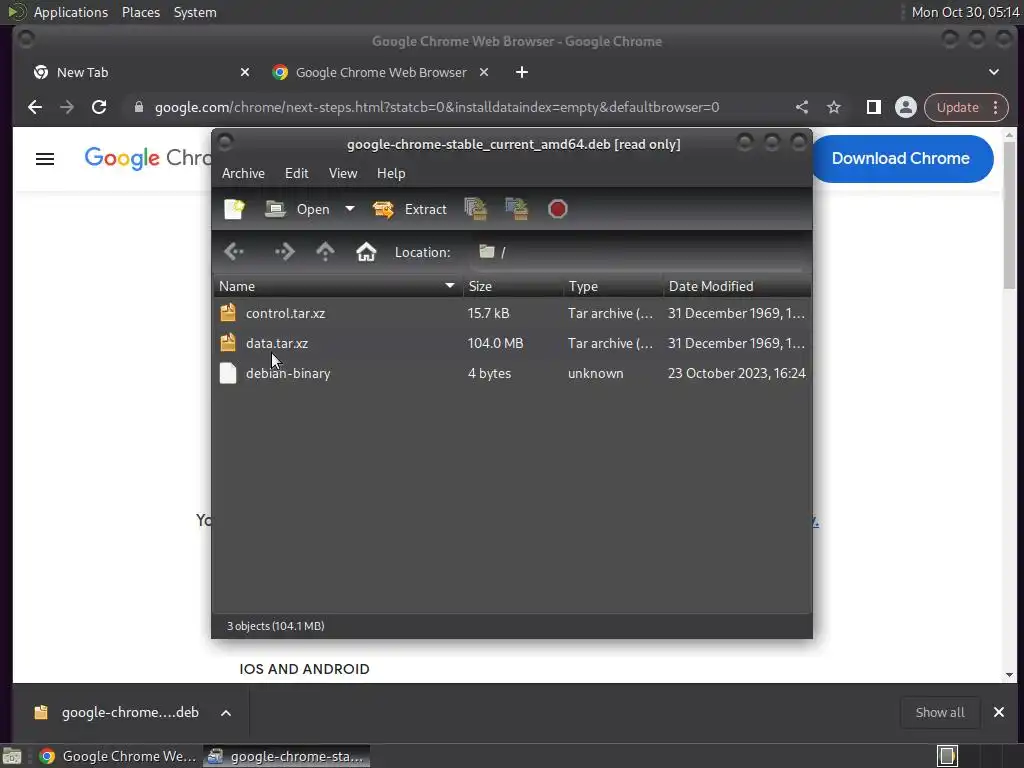Expand the download item options caret
Screen dimensions: 1024x768
226,713
